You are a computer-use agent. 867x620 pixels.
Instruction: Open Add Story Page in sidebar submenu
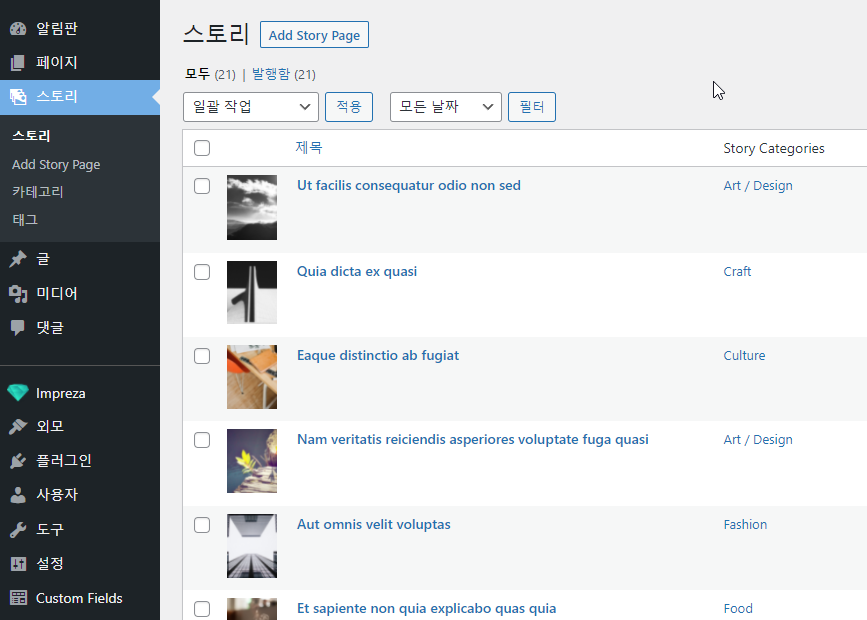[x=56, y=165]
